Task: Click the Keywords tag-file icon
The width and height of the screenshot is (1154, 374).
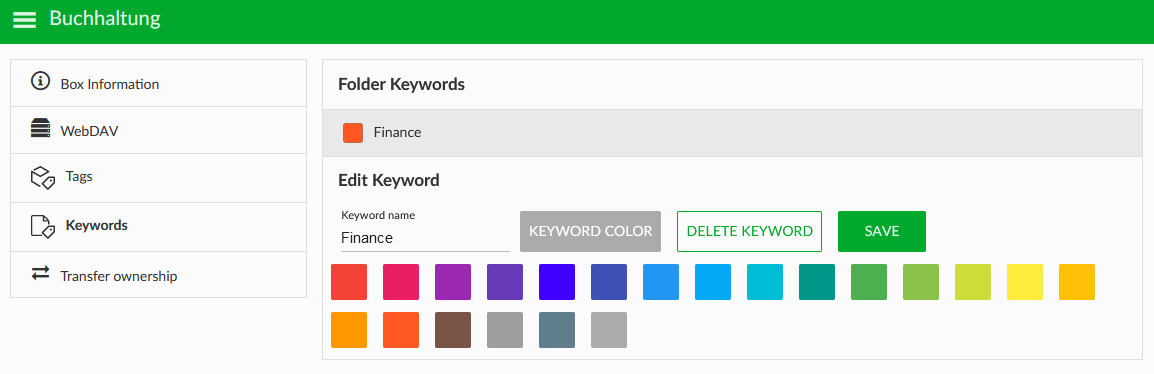Action: [x=43, y=226]
